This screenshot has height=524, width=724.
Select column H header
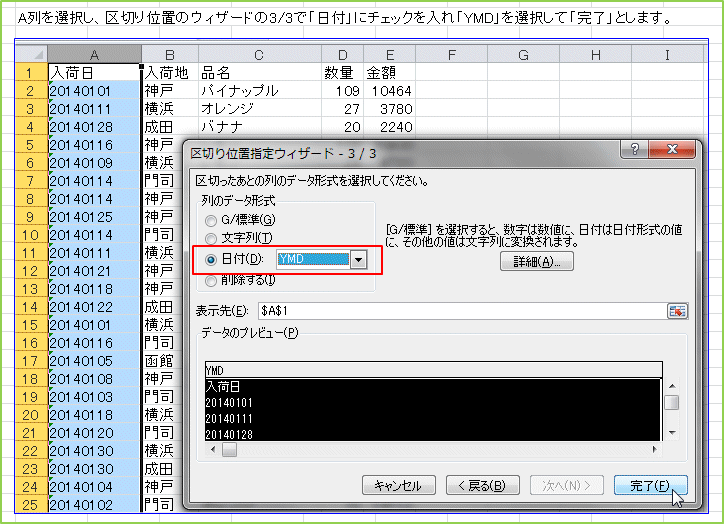596,54
